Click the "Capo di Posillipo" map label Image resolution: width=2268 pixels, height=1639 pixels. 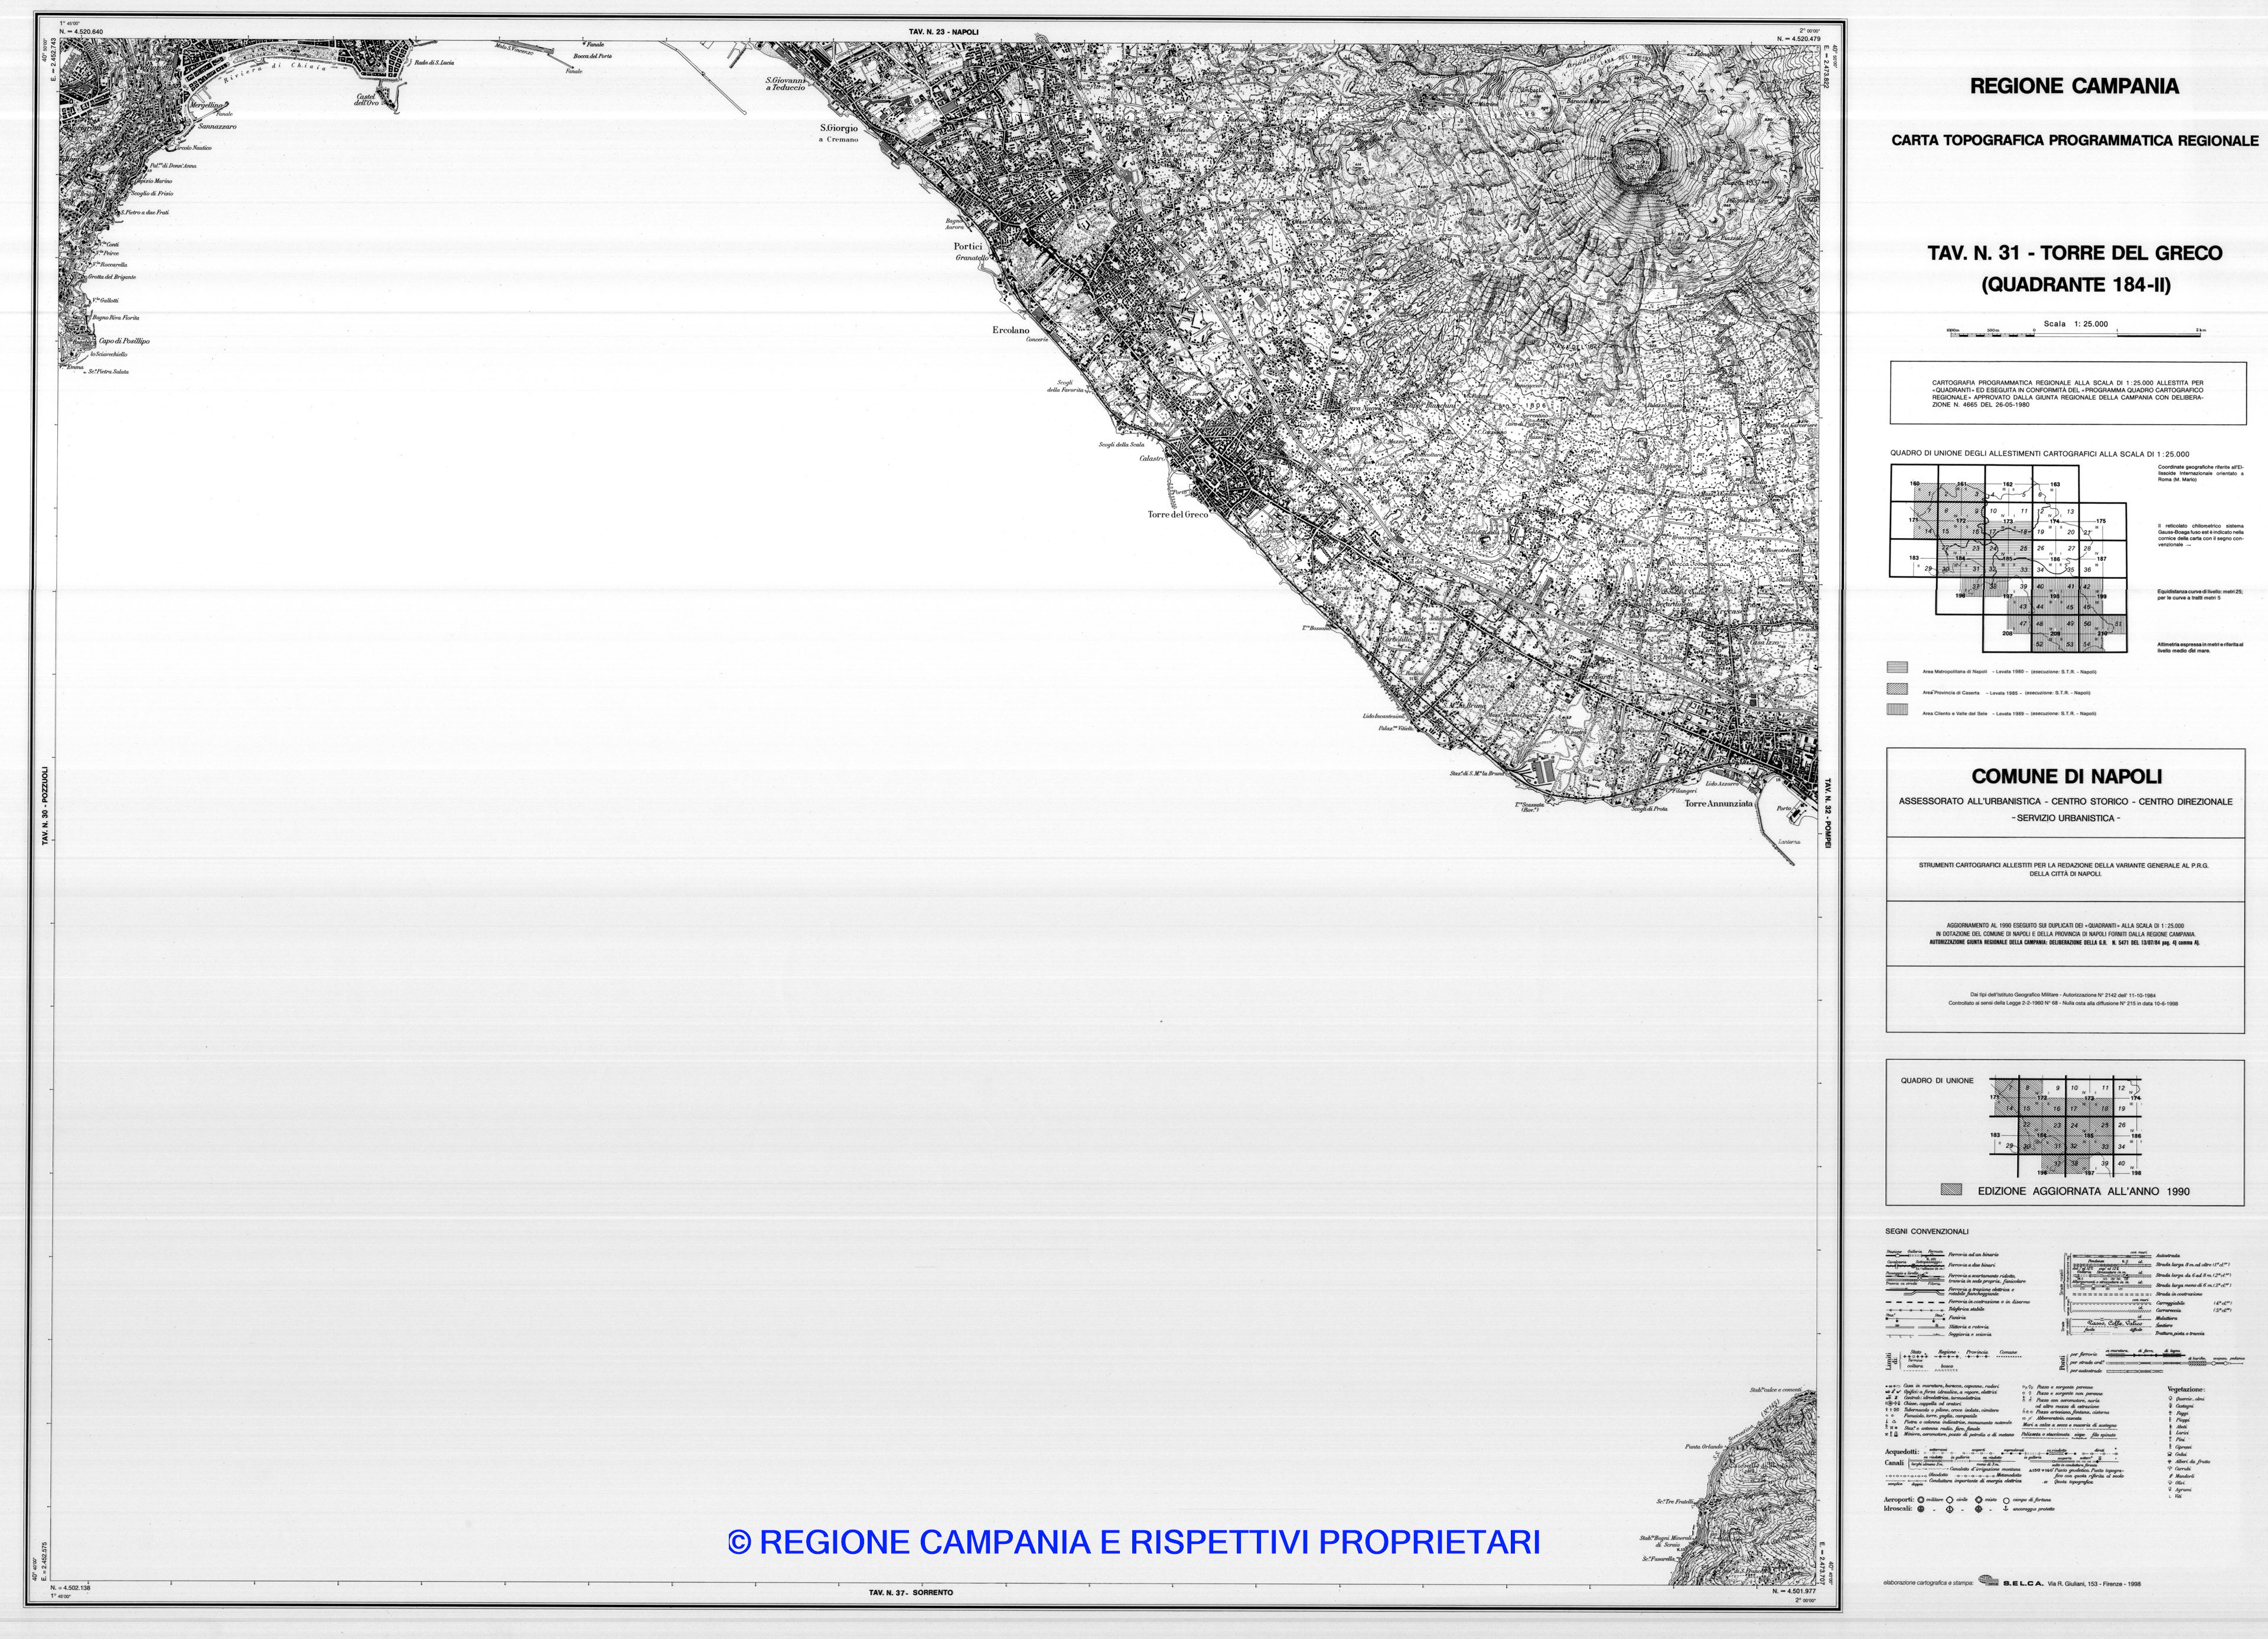click(x=124, y=341)
